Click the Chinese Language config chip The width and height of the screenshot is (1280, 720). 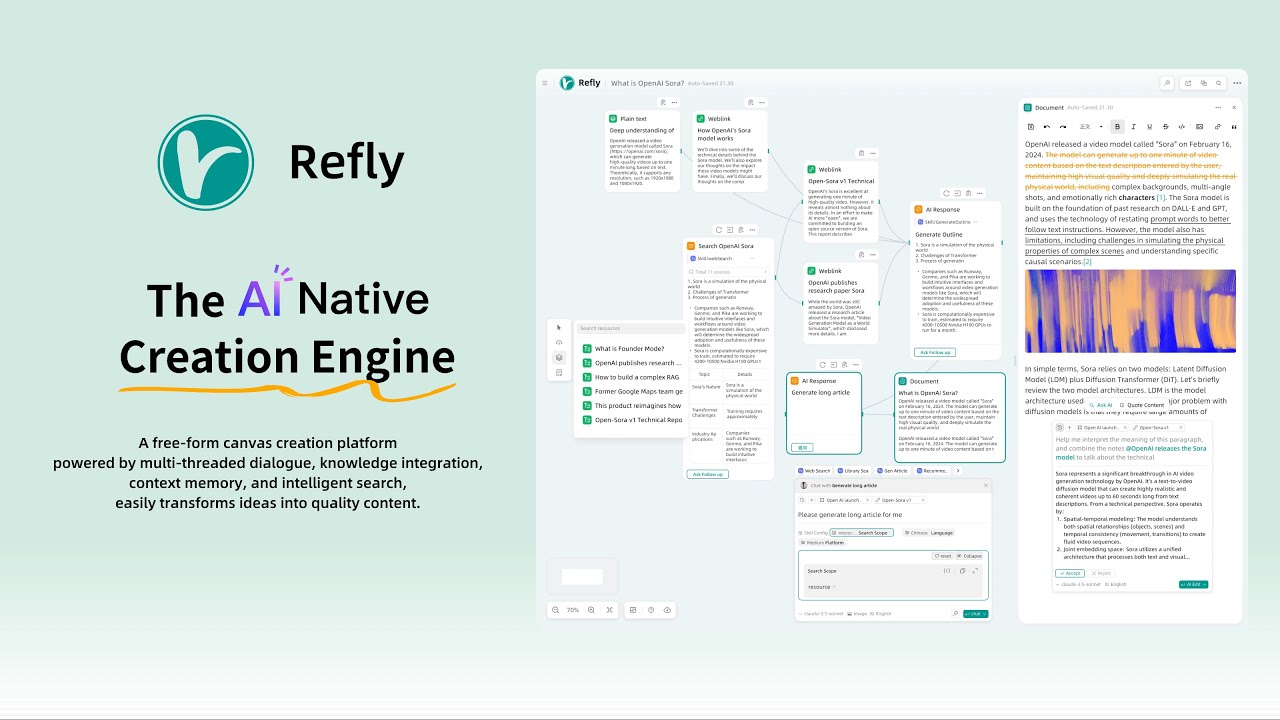(929, 533)
